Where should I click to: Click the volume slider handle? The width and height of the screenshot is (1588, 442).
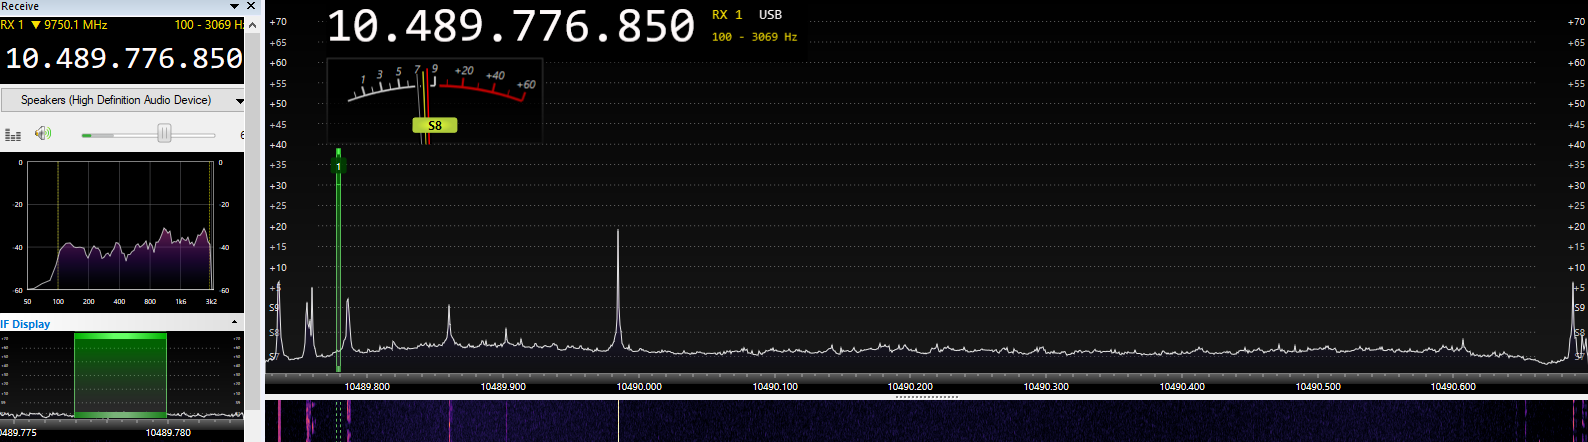pos(164,134)
